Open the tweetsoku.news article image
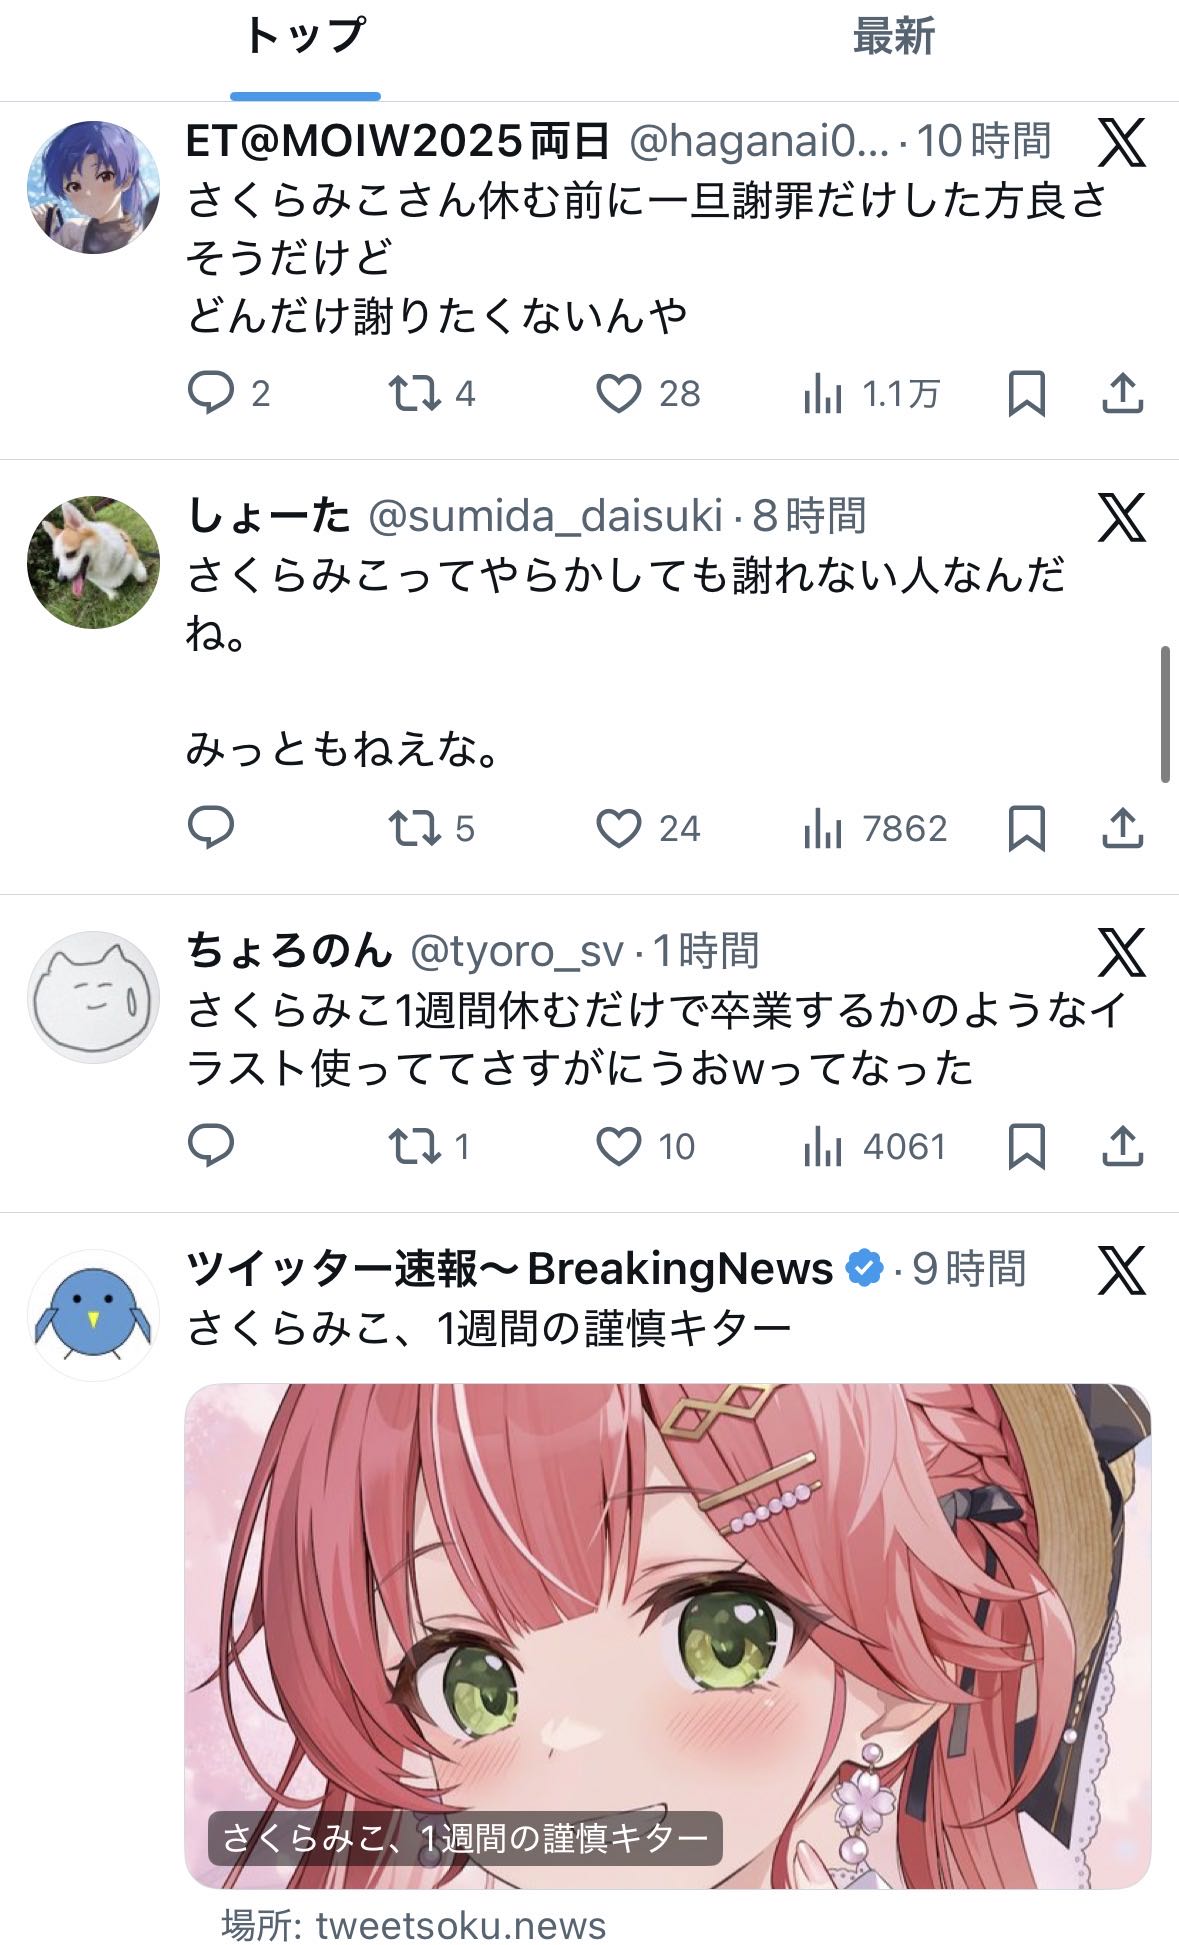 tap(668, 1636)
